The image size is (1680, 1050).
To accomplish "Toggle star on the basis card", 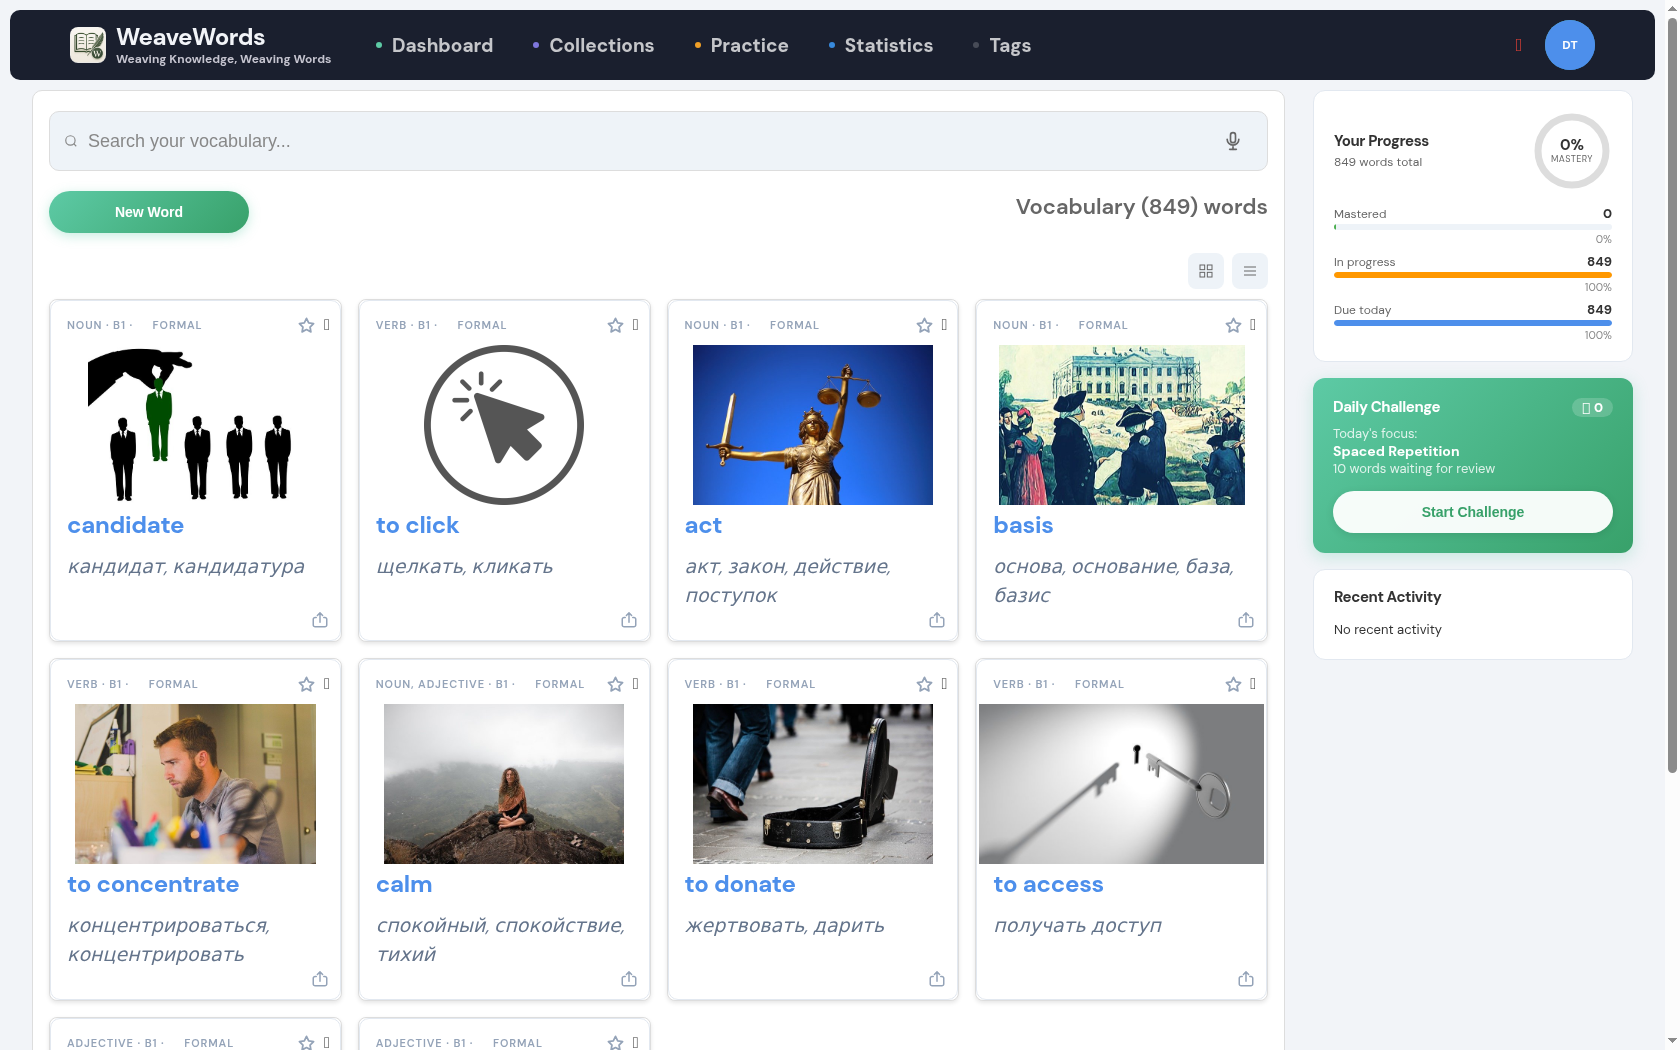I will tap(1233, 325).
